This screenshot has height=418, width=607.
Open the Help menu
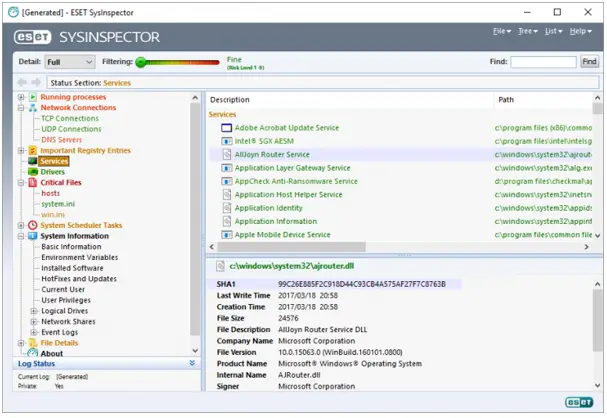(x=581, y=31)
